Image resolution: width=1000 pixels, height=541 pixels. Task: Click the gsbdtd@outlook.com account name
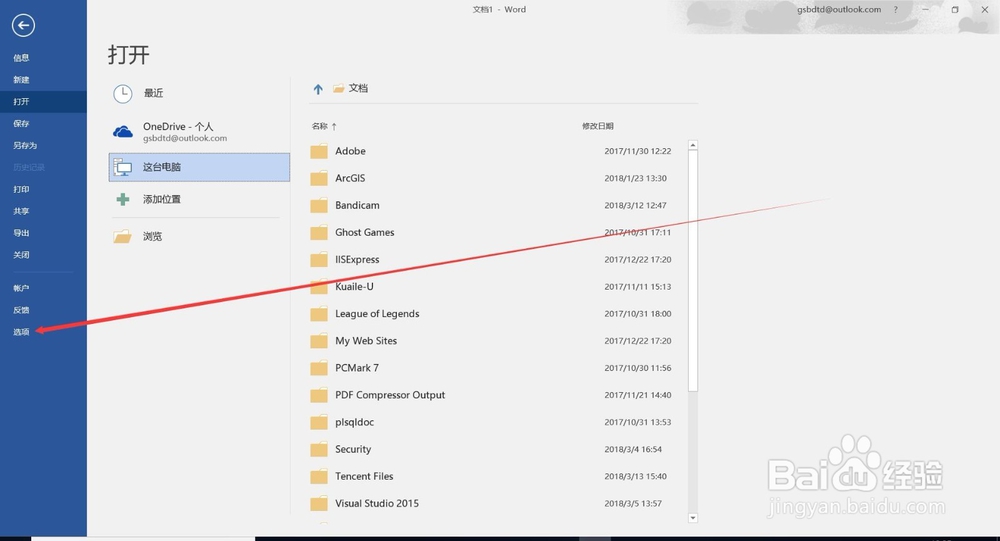coord(839,10)
